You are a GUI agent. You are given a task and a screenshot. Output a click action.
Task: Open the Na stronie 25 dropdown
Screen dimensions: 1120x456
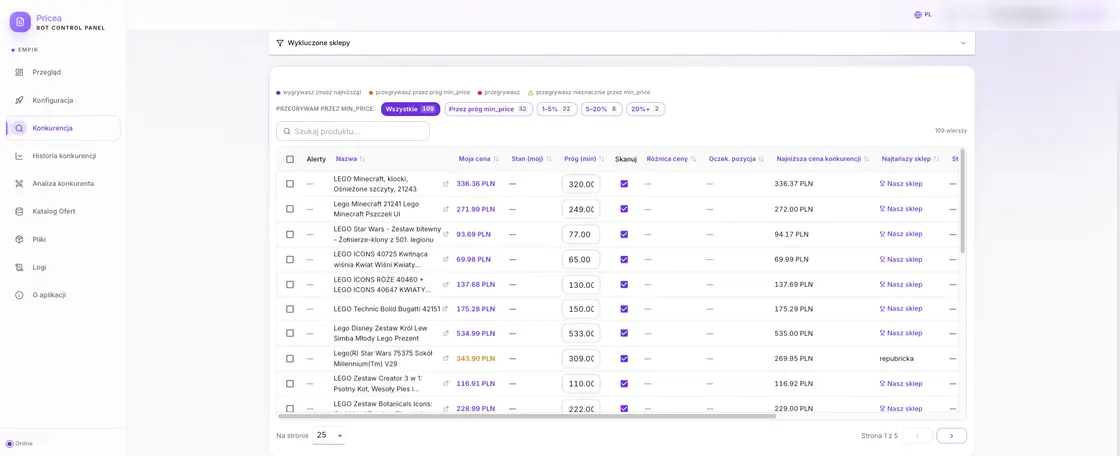[x=329, y=435]
